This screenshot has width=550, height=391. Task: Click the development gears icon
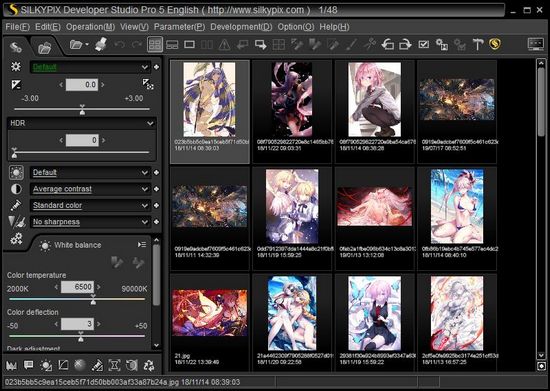pyautogui.click(x=16, y=239)
